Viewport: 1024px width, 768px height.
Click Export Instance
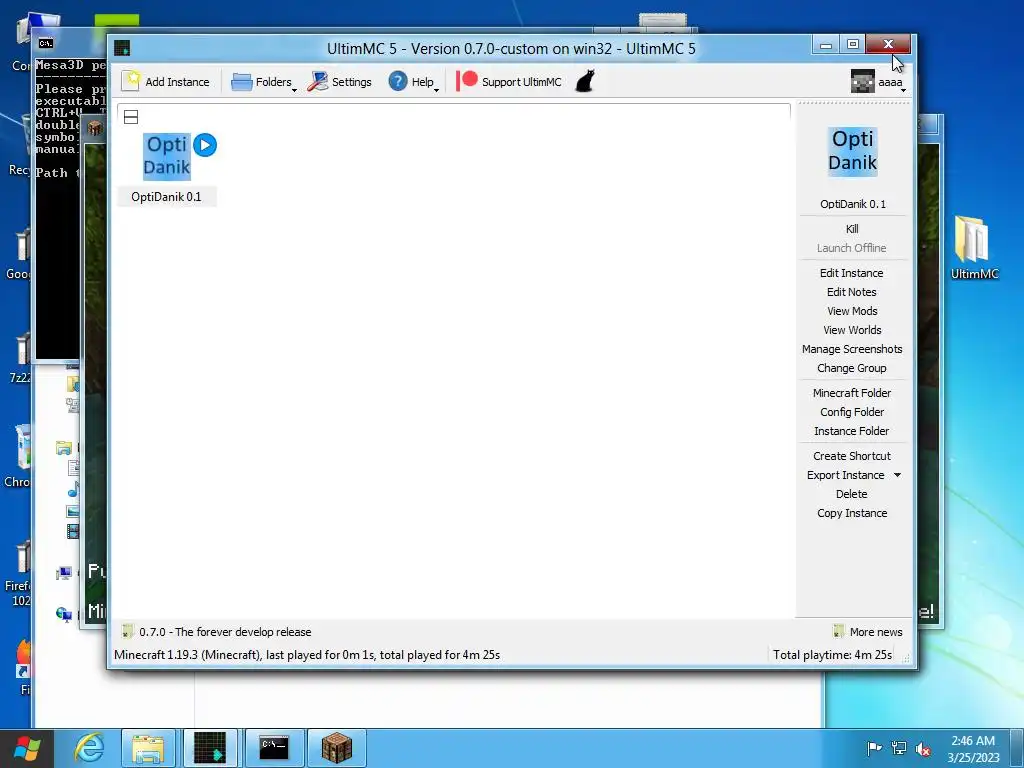pyautogui.click(x=845, y=475)
